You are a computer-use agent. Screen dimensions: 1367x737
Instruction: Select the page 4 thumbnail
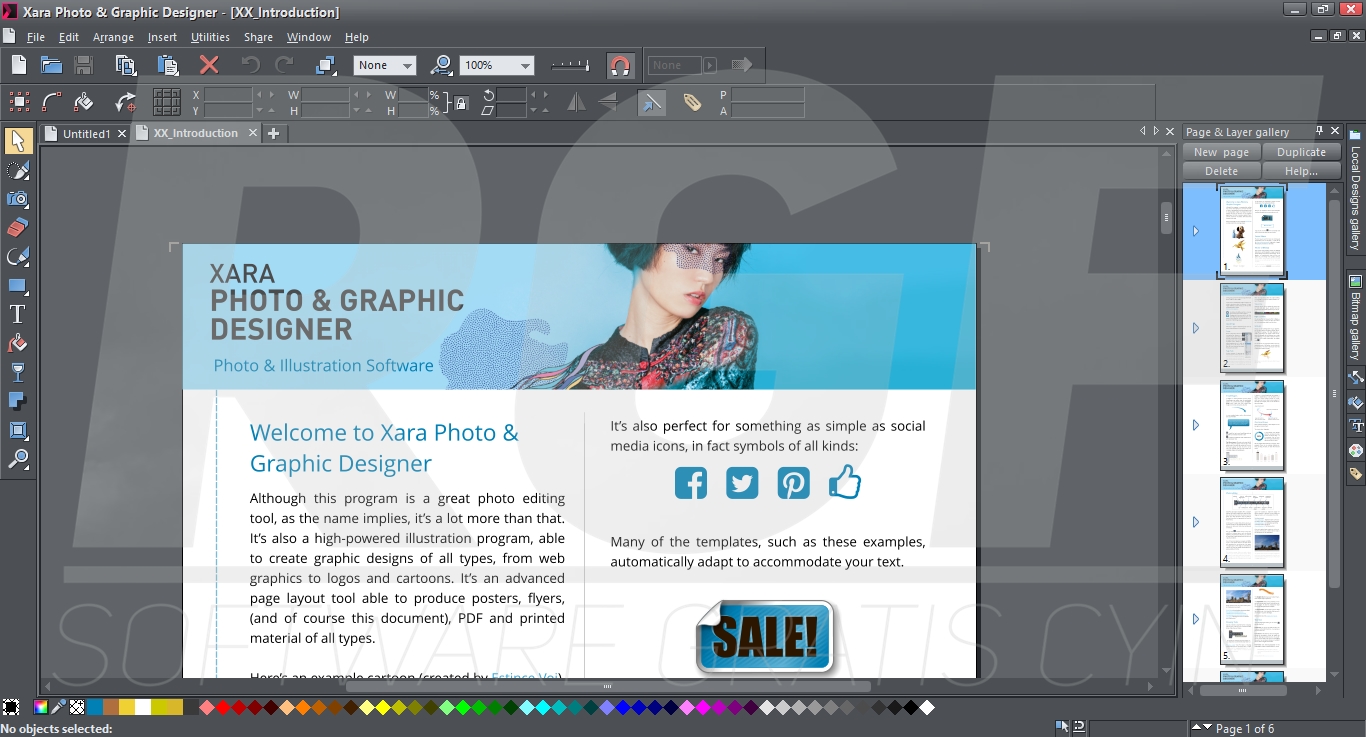pos(1252,521)
